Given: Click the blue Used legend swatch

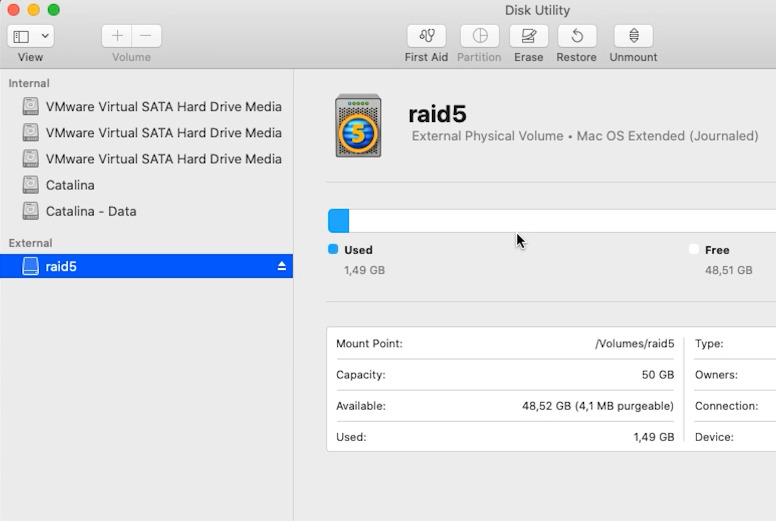Looking at the screenshot, I should 333,249.
